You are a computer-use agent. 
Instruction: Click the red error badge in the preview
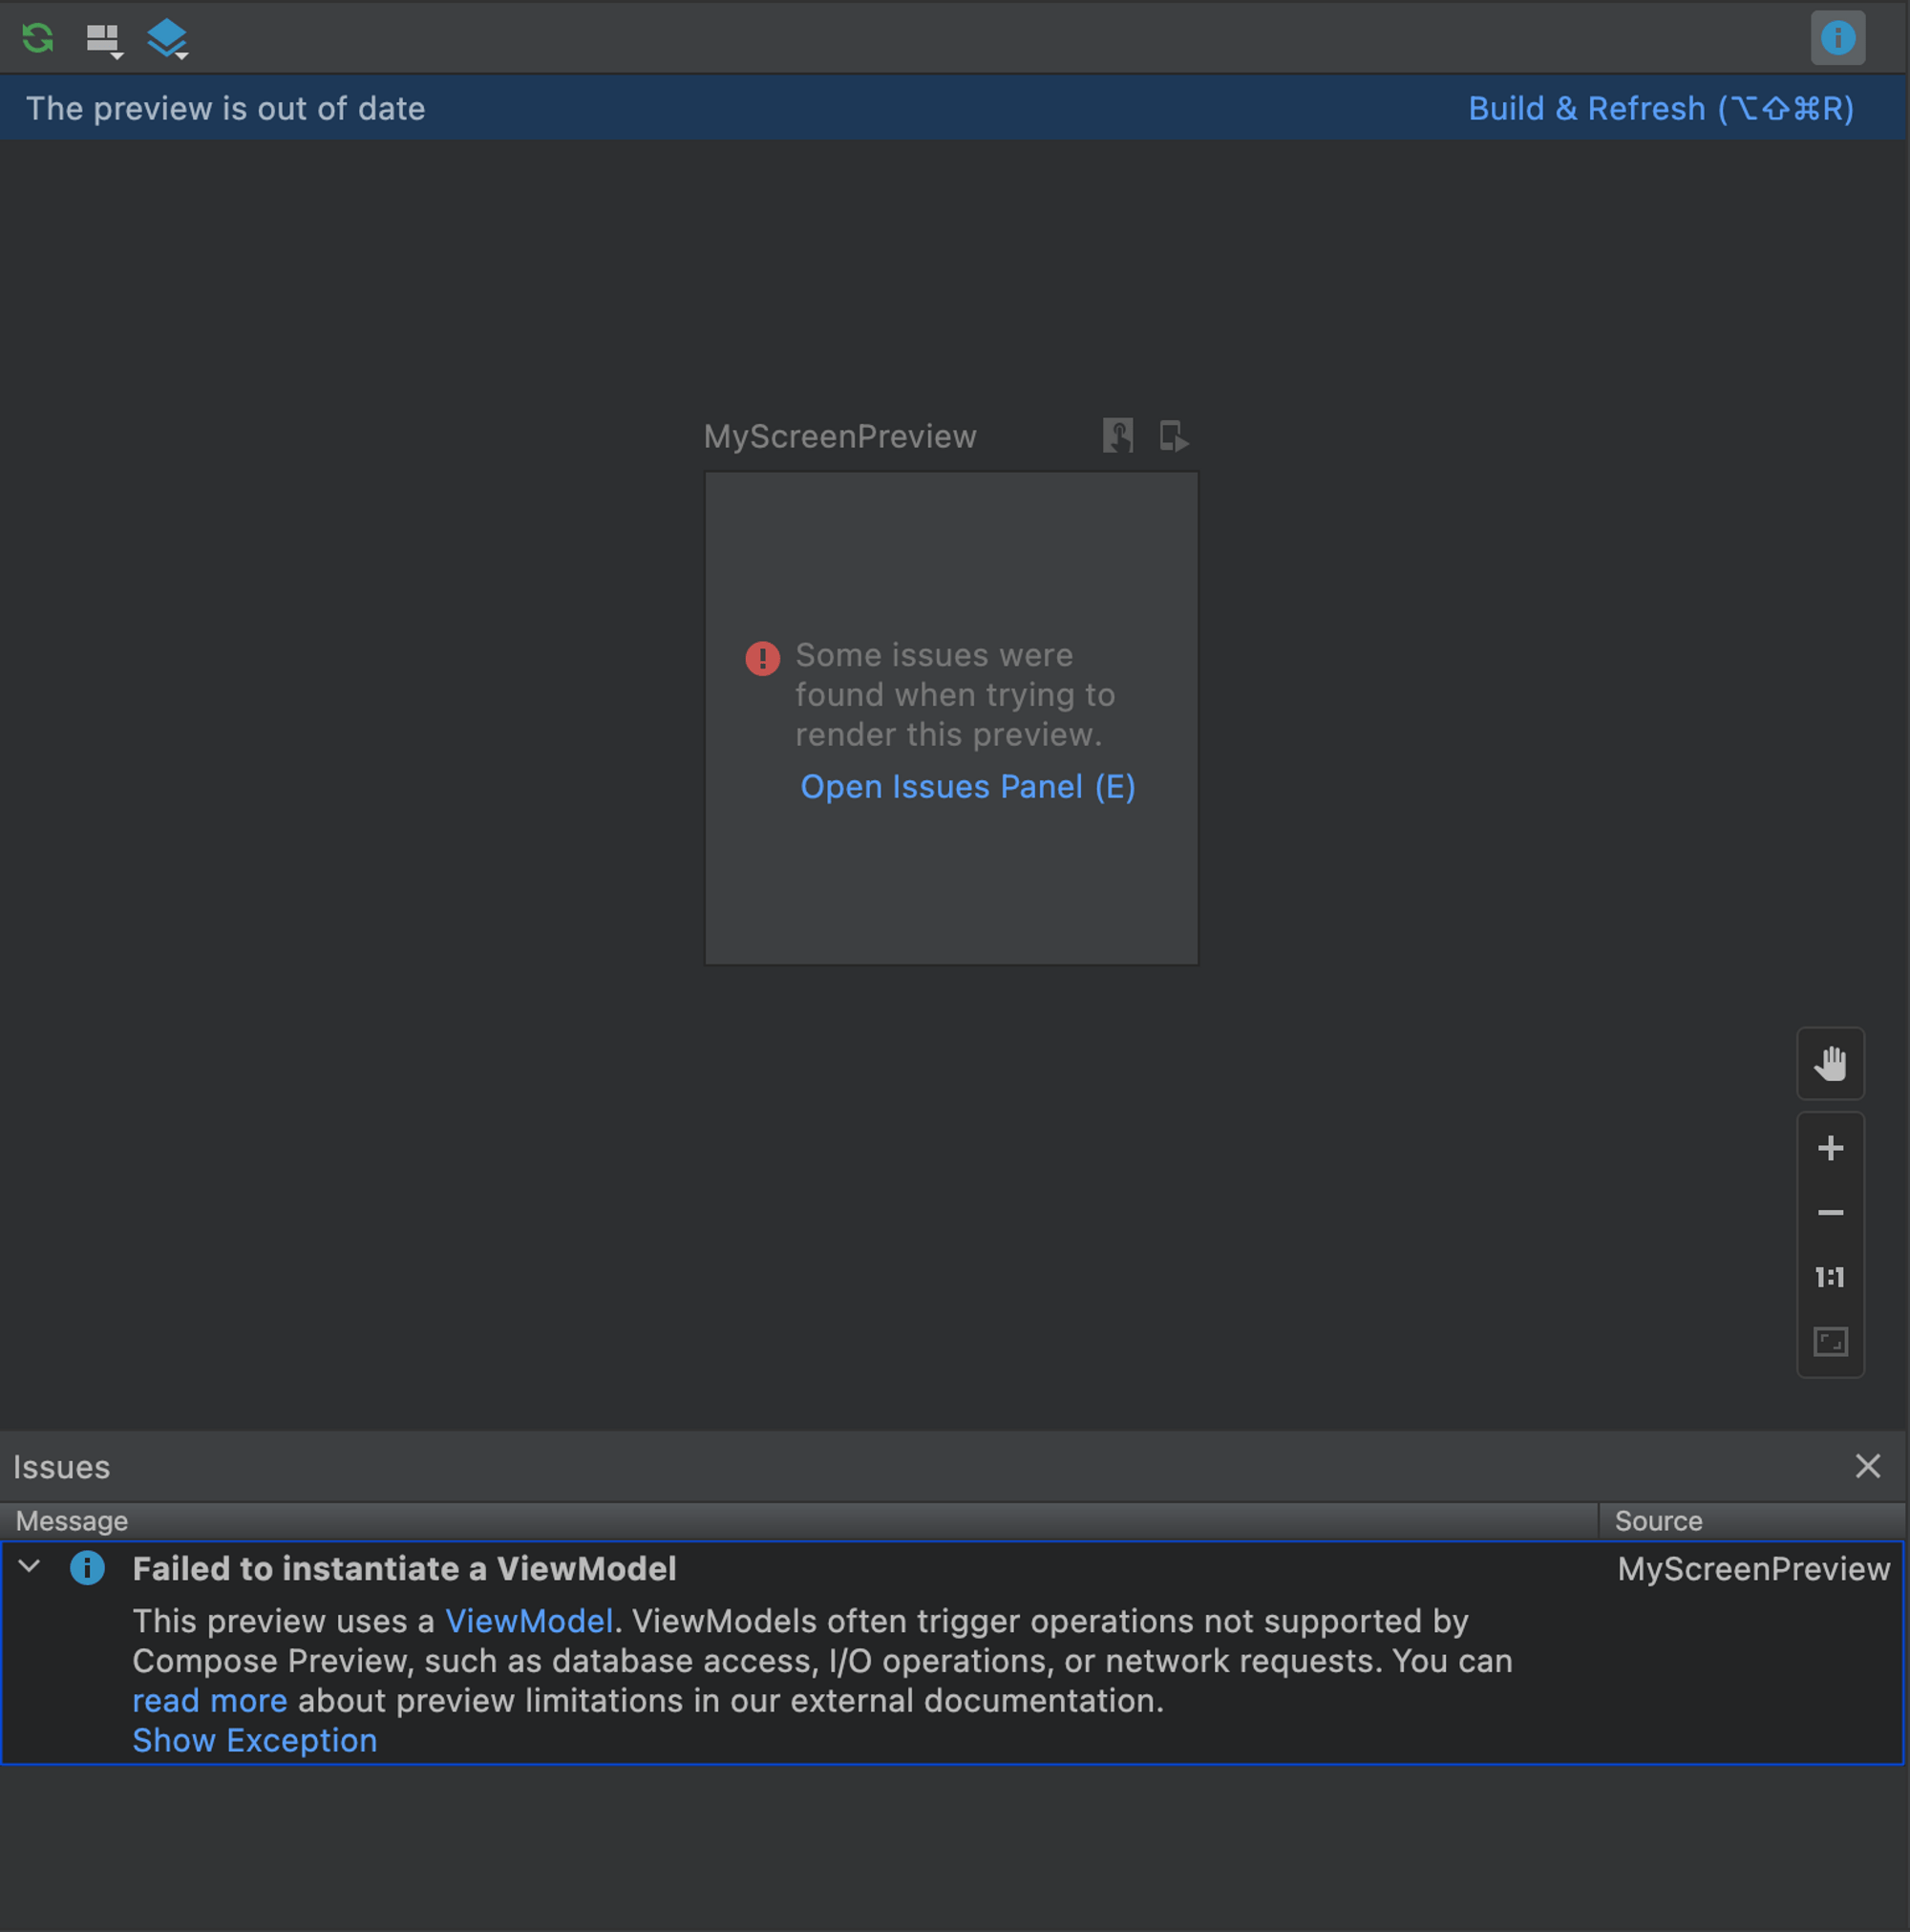[x=762, y=657]
